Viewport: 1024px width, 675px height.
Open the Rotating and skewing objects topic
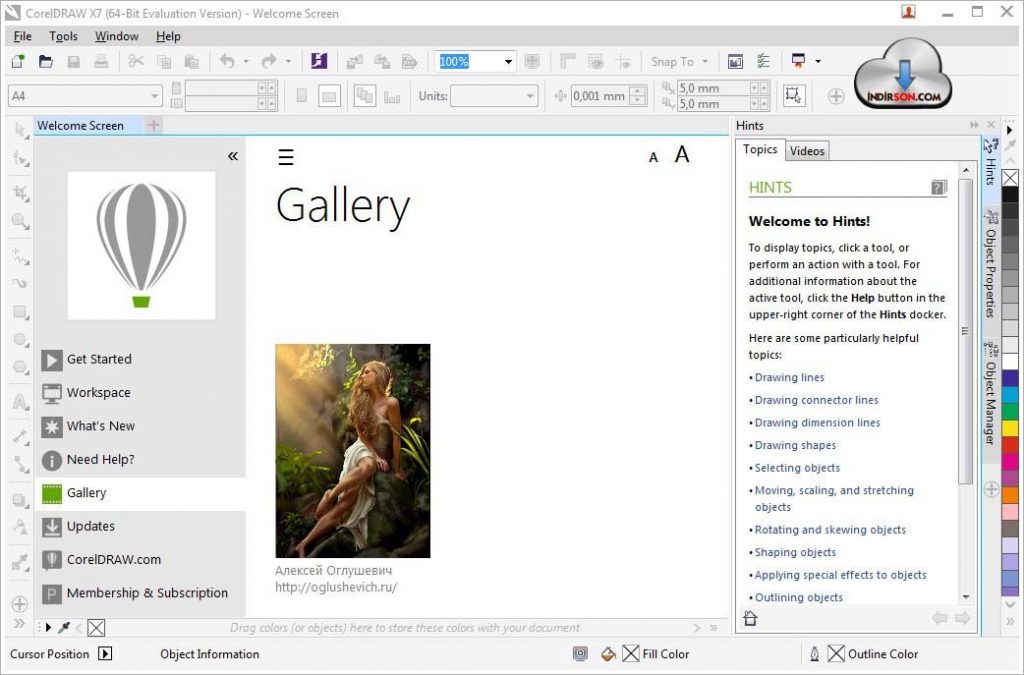coord(830,530)
